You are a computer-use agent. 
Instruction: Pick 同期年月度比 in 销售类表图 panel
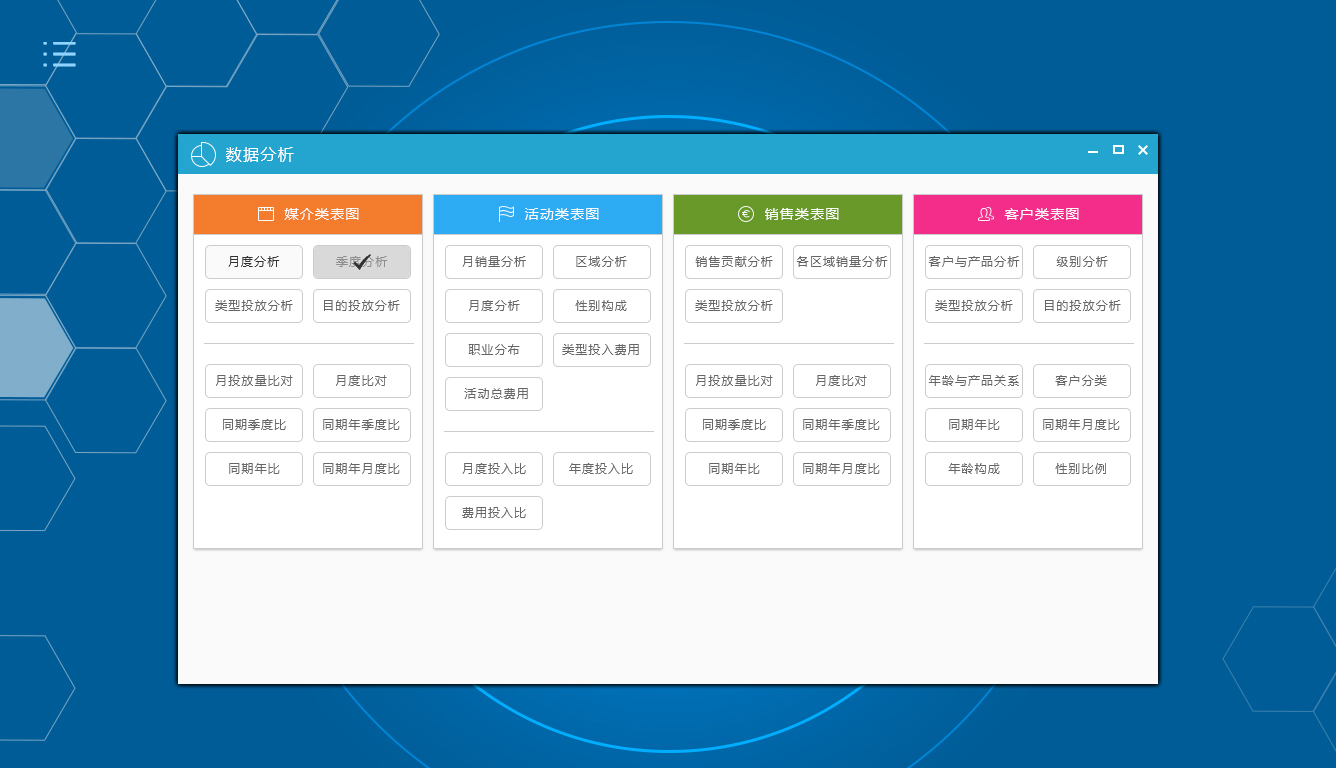[x=842, y=469]
